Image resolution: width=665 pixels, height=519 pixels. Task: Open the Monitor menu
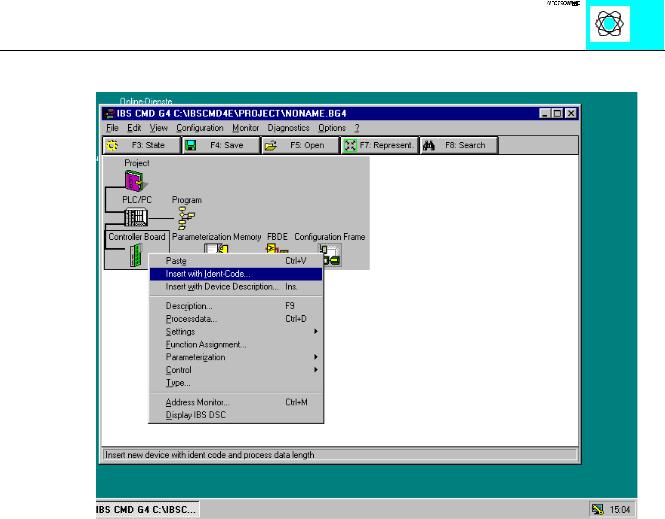point(245,128)
